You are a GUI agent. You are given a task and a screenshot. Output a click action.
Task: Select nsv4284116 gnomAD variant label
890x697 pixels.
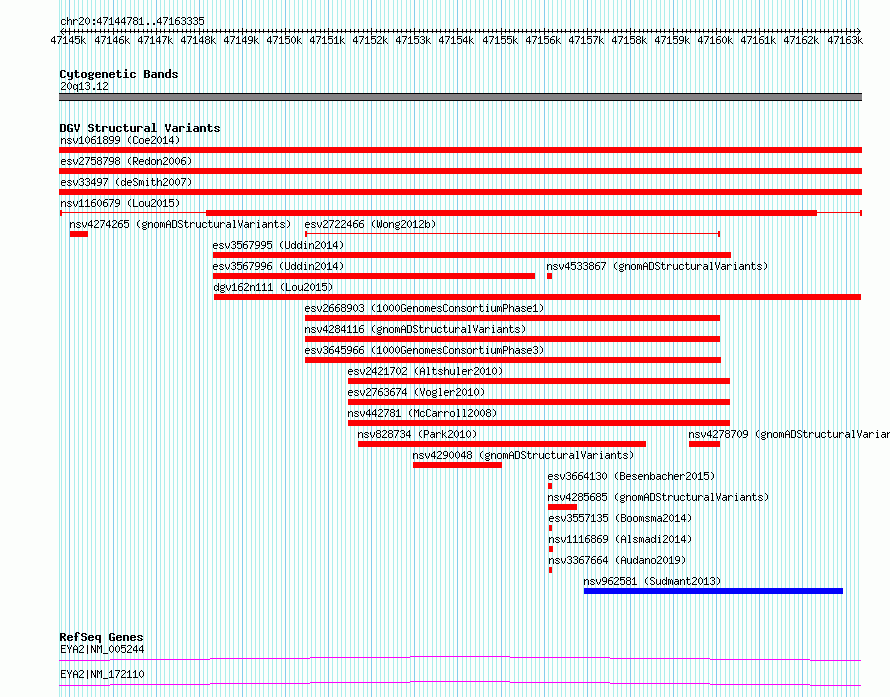point(415,329)
